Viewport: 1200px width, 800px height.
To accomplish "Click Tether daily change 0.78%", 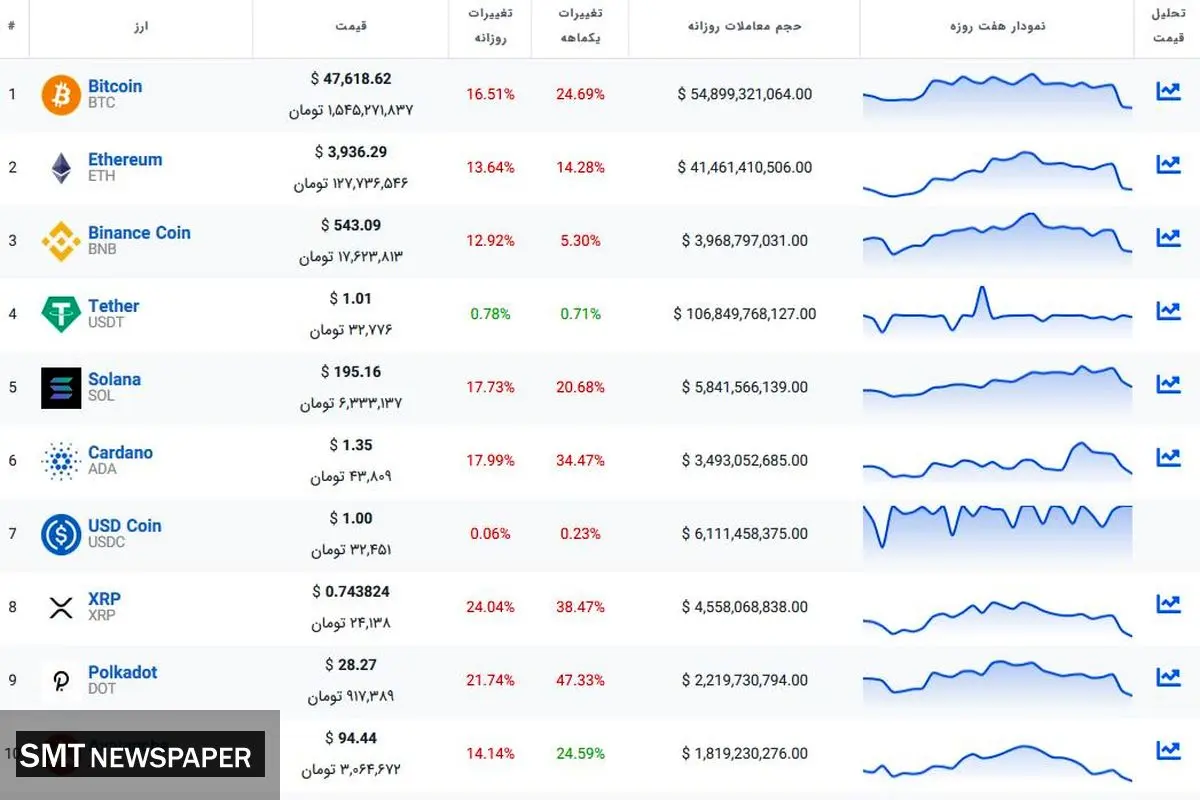I will pyautogui.click(x=490, y=314).
